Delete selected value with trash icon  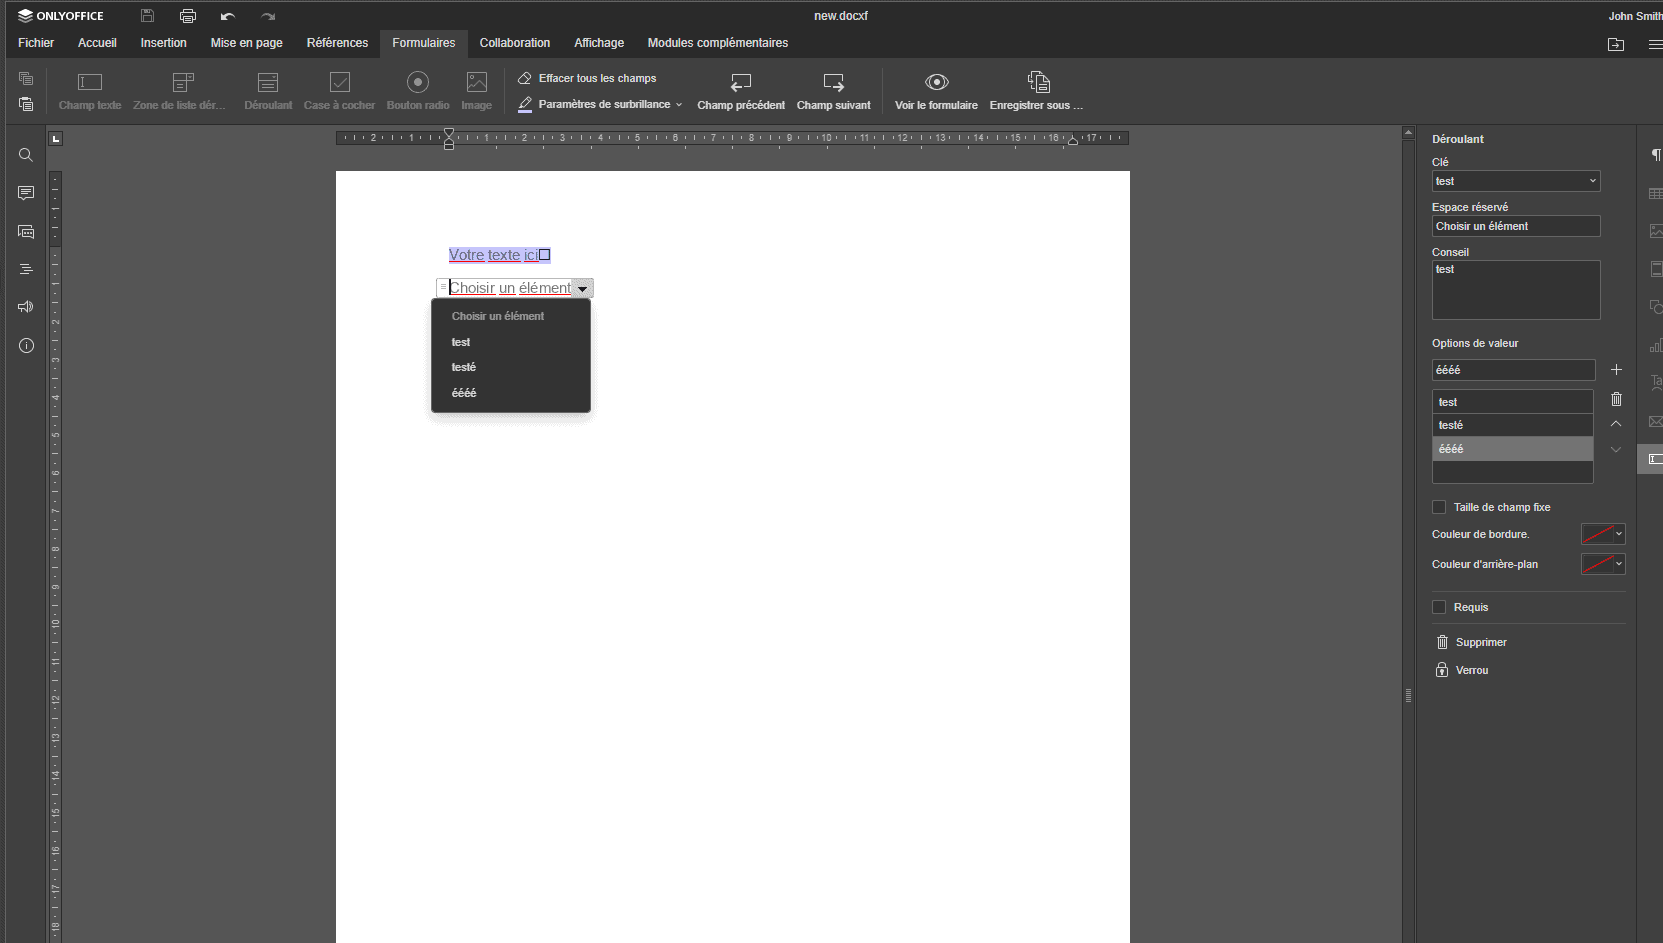pos(1616,399)
